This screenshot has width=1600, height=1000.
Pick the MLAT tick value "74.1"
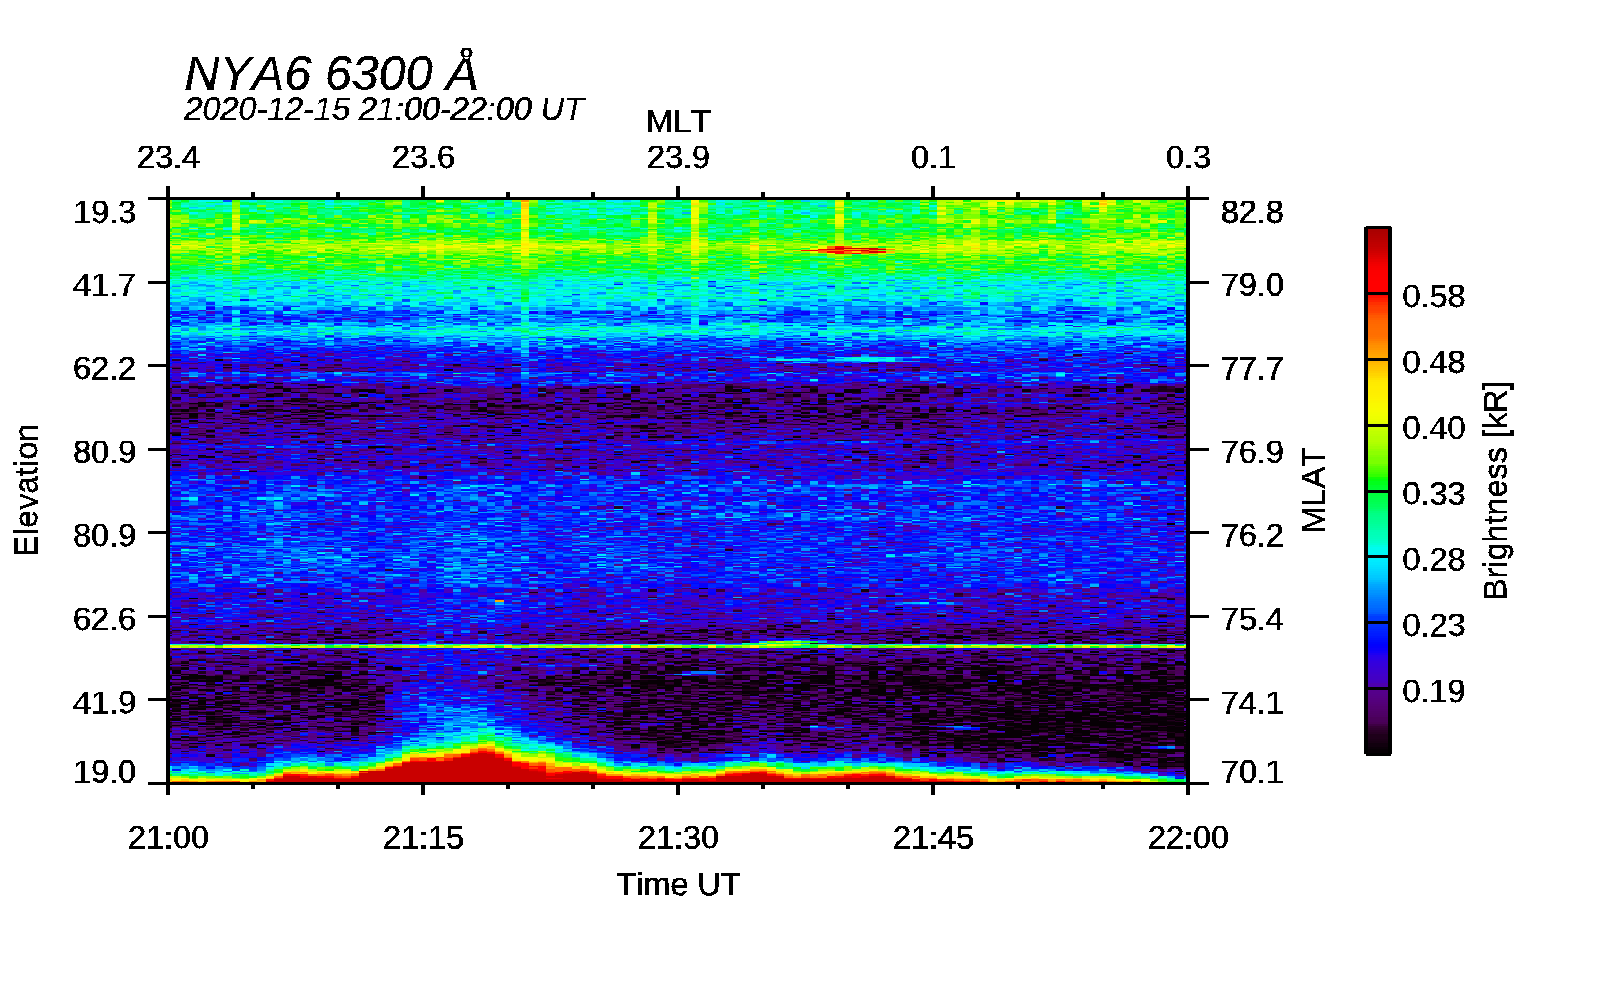click(1252, 702)
